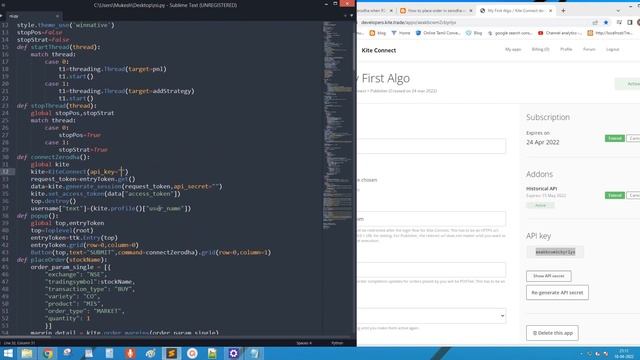Click the postback URL input field
This screenshot has width=640, height=360.
click(431, 270)
